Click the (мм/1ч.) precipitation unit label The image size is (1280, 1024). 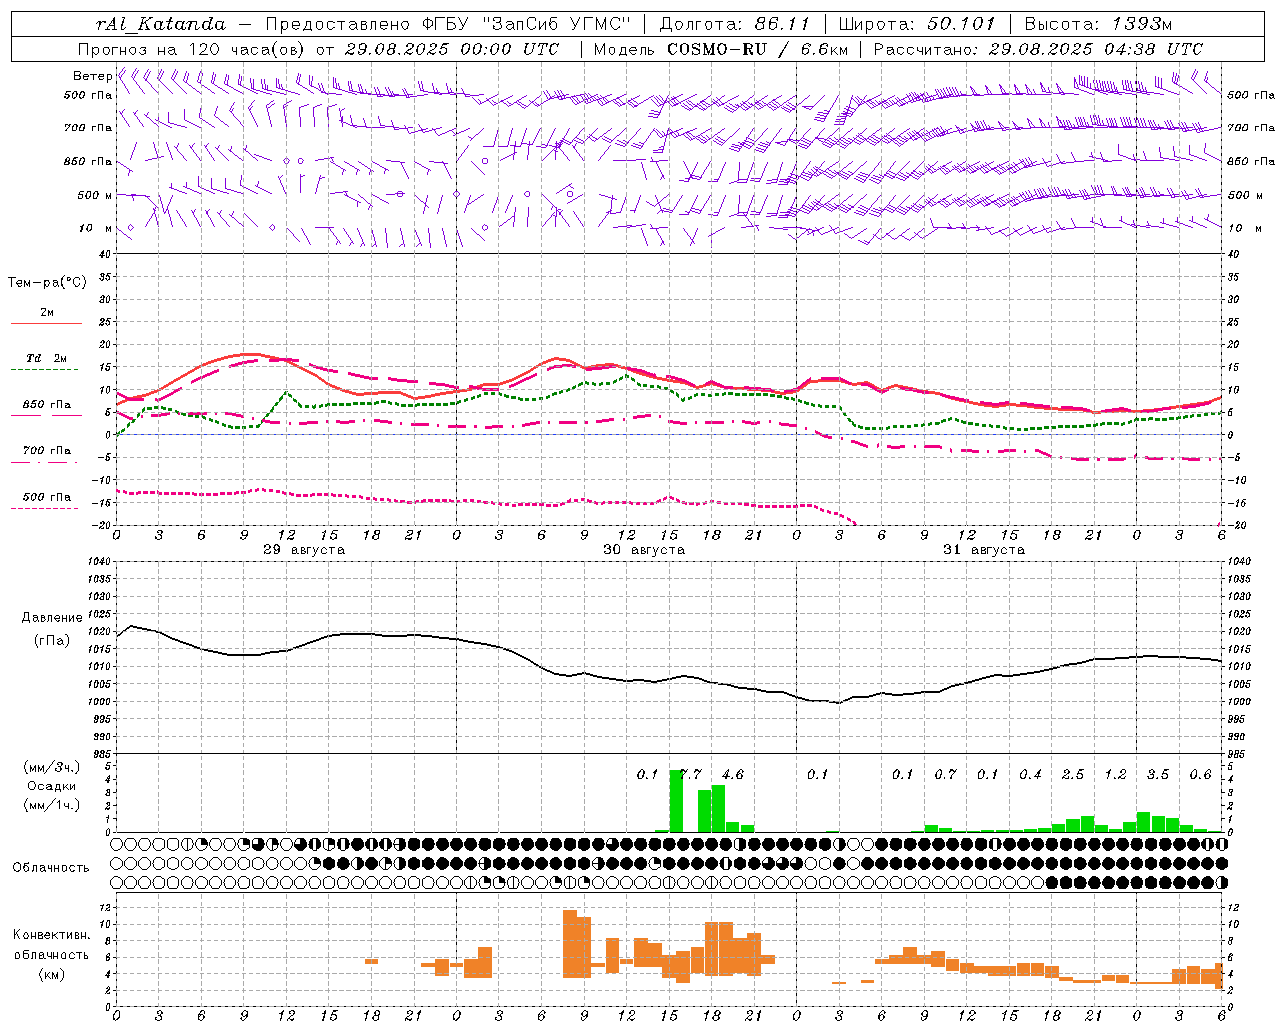tap(52, 805)
